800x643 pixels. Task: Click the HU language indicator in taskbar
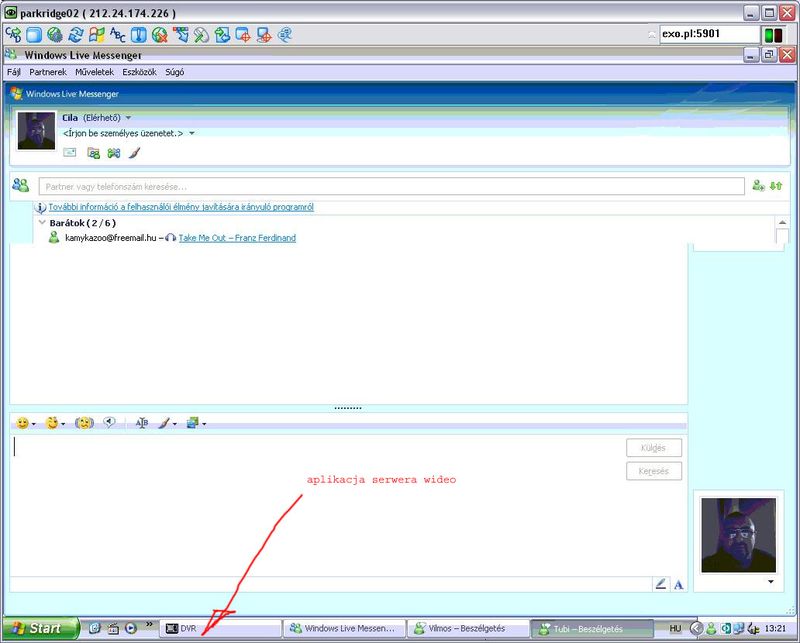pos(675,628)
